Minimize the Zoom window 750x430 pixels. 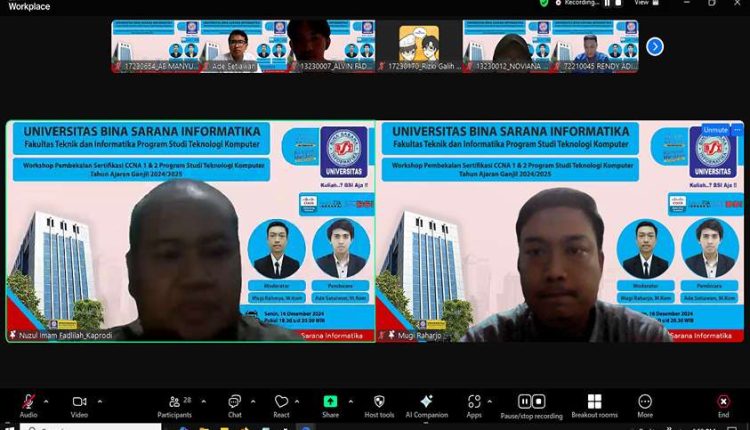(687, 3)
